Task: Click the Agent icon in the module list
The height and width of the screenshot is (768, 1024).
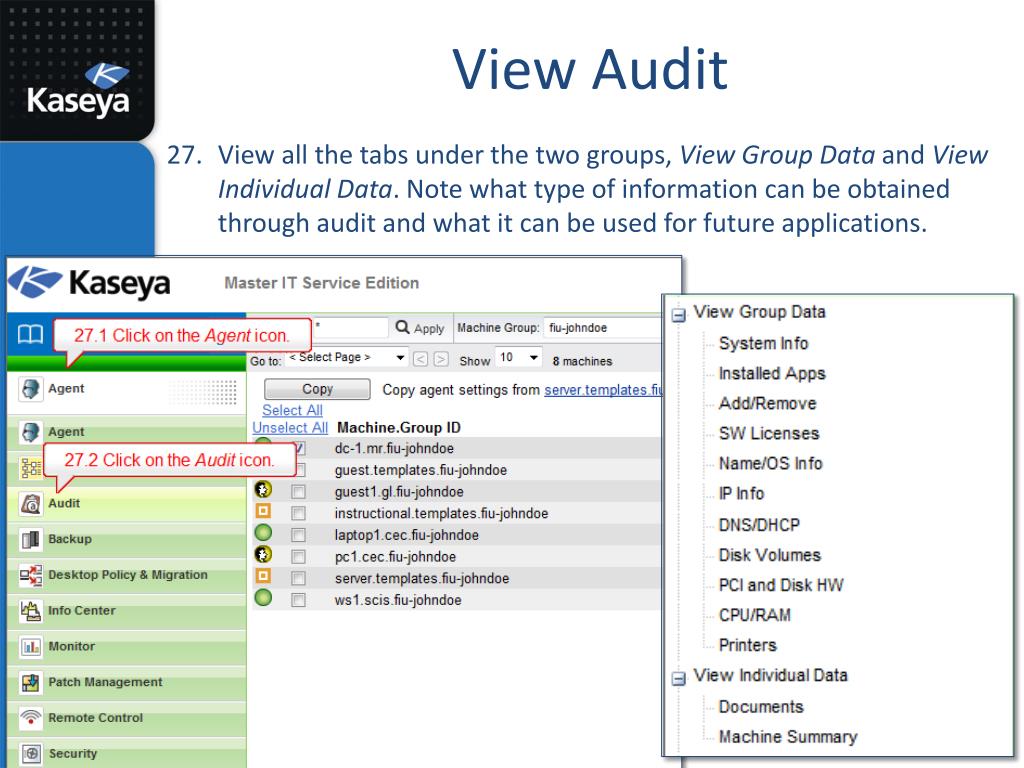Action: [30, 432]
